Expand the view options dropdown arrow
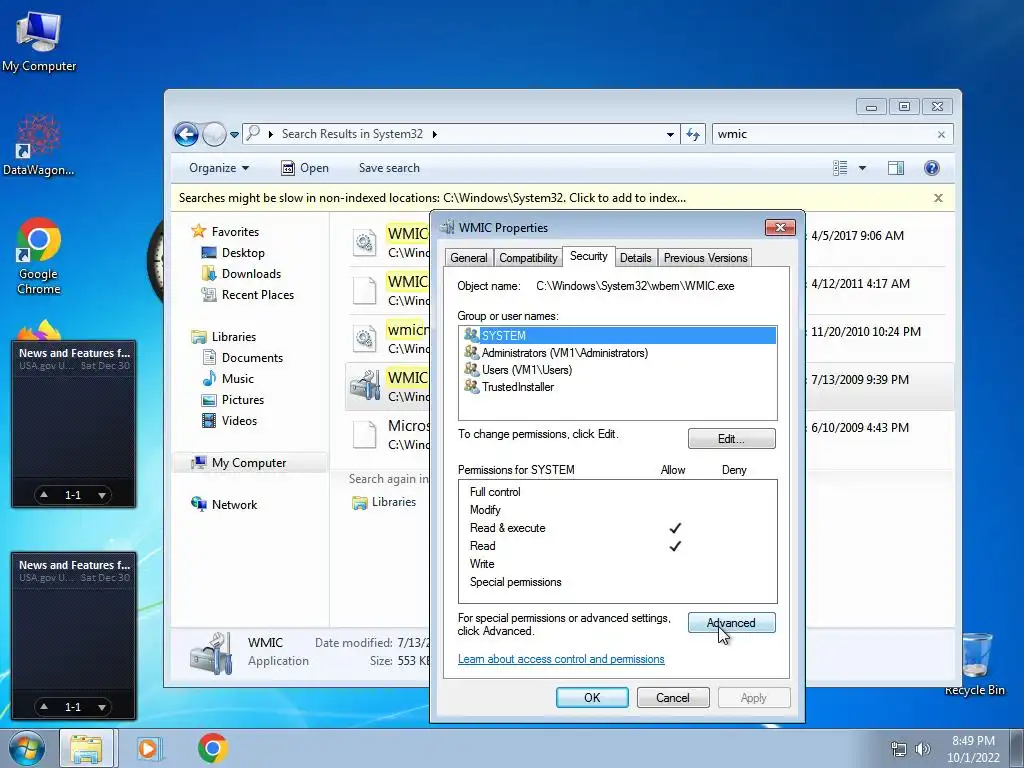 tap(862, 168)
